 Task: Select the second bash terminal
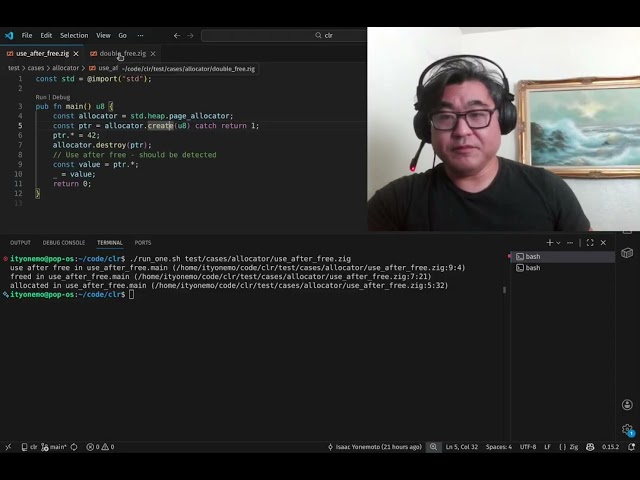(x=563, y=268)
